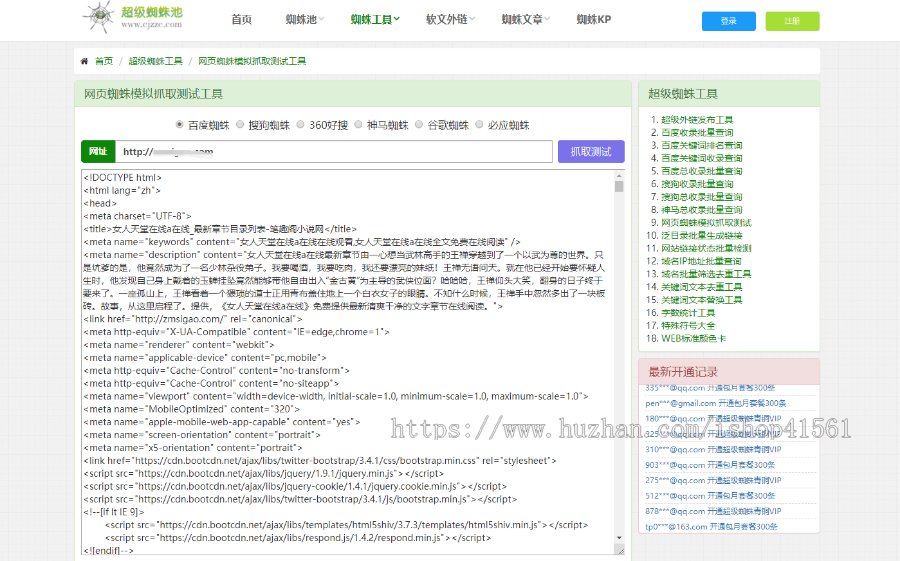The height and width of the screenshot is (561, 900).
Task: Open 域名IP地址批量查询 in the sidebar
Action: pos(701,261)
